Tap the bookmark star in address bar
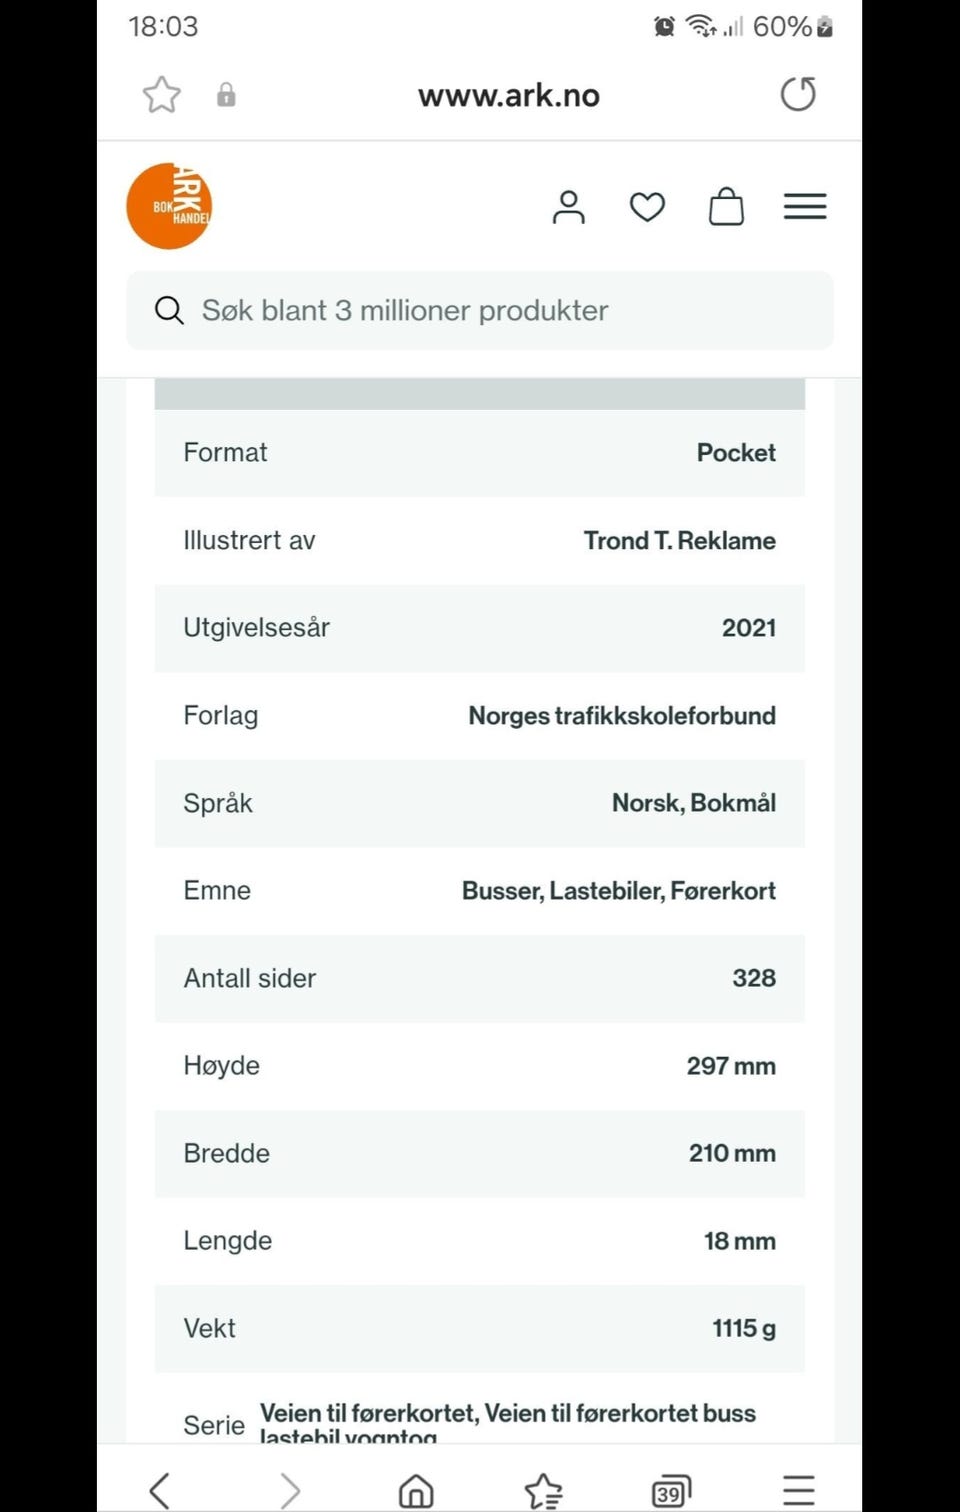The height and width of the screenshot is (1512, 960). tap(161, 95)
